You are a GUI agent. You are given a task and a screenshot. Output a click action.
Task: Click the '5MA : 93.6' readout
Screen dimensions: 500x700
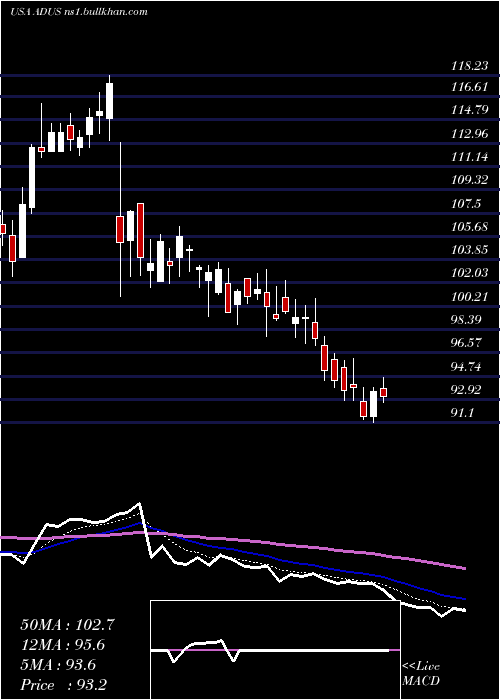click(x=58, y=665)
